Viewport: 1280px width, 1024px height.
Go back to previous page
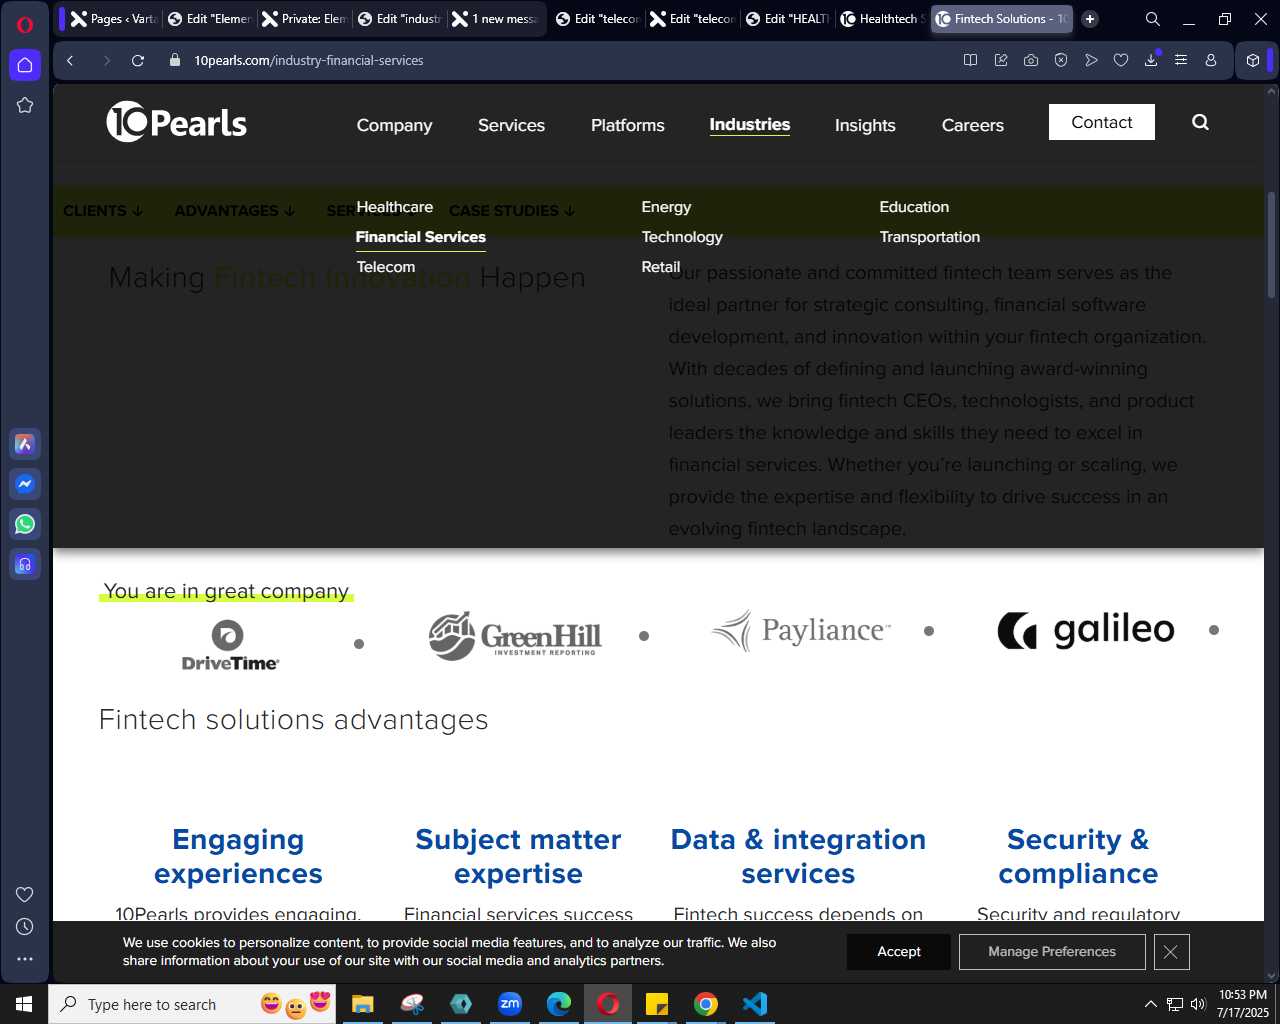click(x=70, y=60)
